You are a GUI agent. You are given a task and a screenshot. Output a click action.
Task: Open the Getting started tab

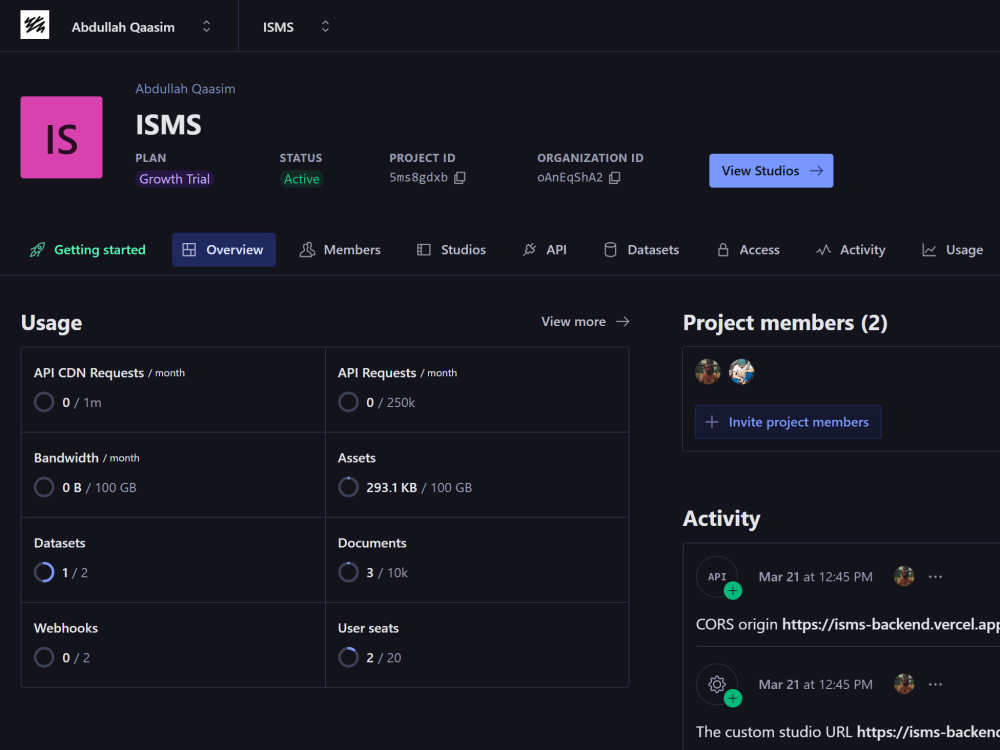point(88,250)
